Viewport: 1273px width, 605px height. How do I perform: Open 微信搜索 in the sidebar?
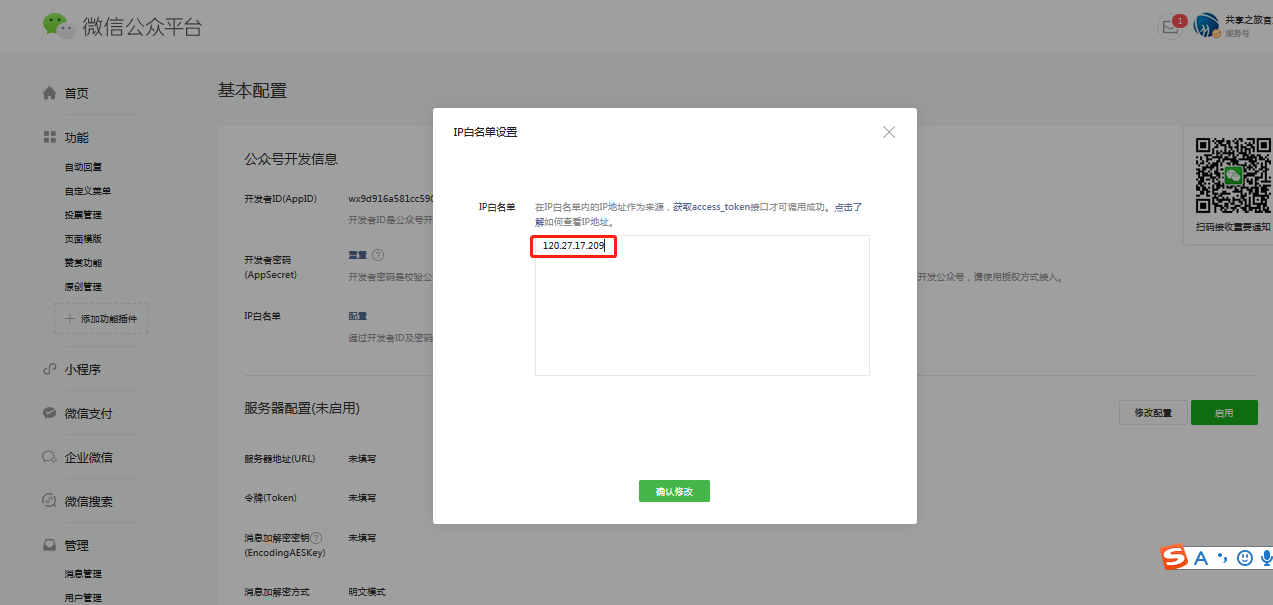[85, 500]
